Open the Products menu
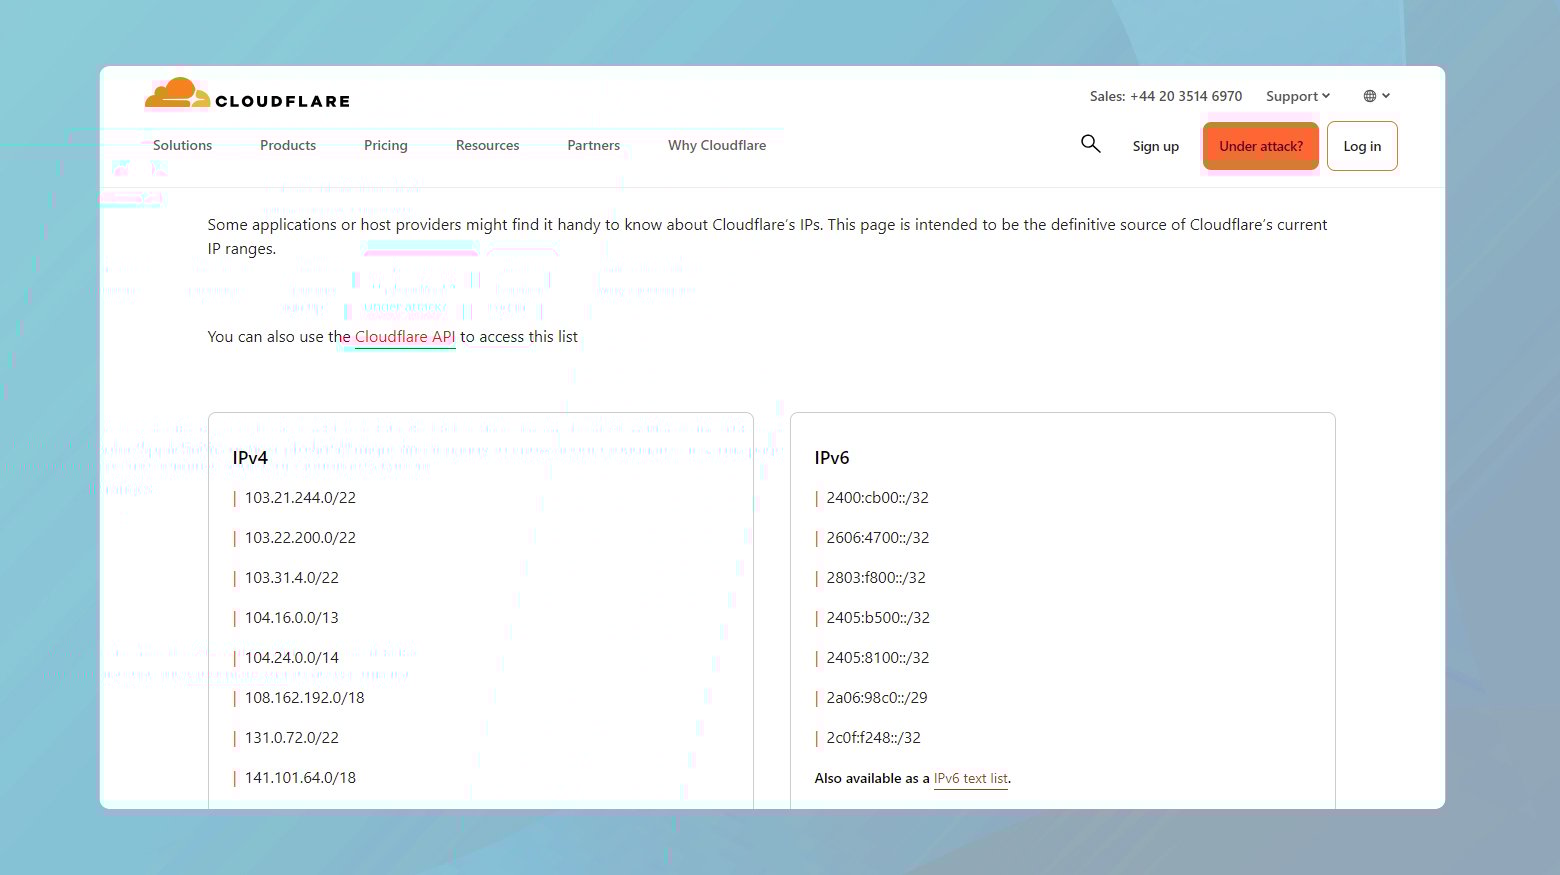This screenshot has height=875, width=1560. 288,145
